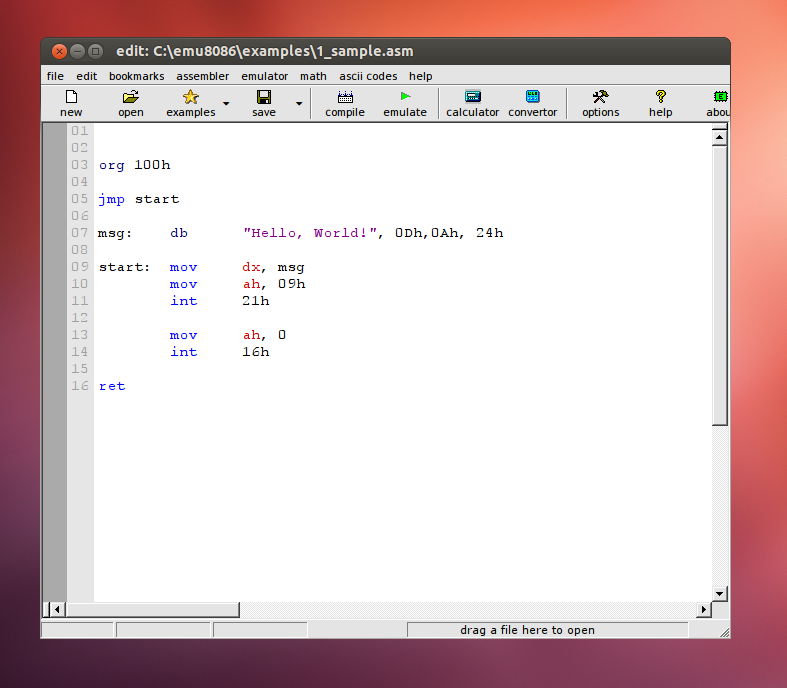
Task: Click the horizontal scrollbar thumb
Action: pos(152,609)
